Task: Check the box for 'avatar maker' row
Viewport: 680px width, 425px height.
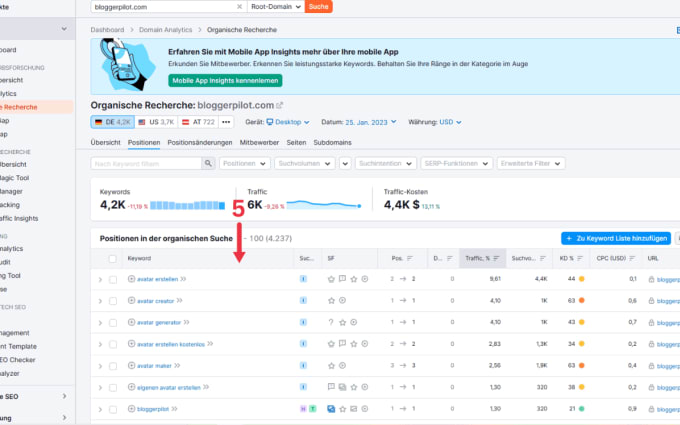Action: pyautogui.click(x=113, y=366)
